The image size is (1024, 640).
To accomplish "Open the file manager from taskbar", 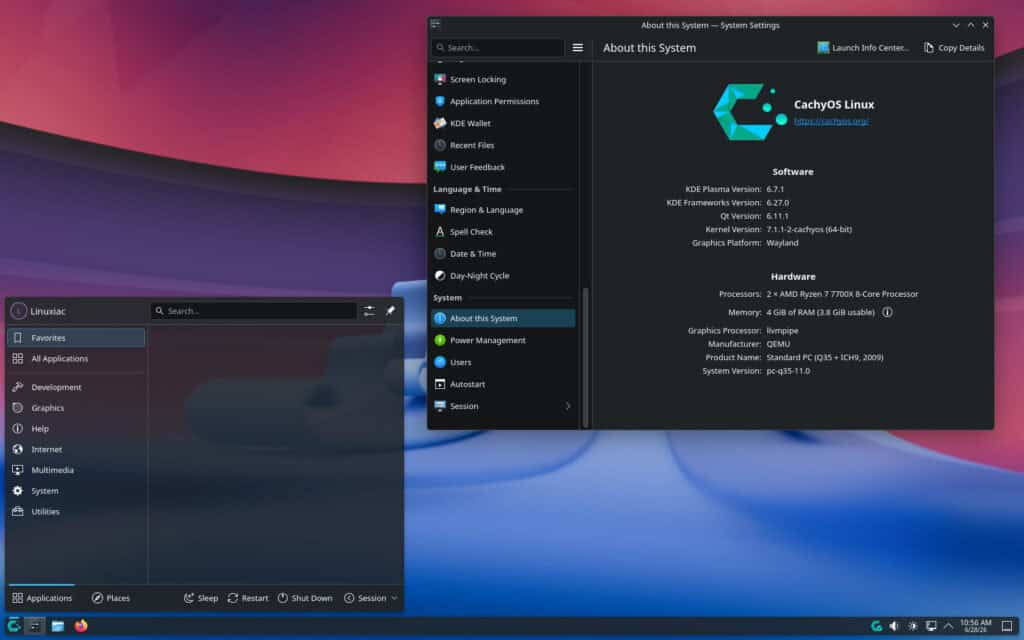I will (x=57, y=626).
